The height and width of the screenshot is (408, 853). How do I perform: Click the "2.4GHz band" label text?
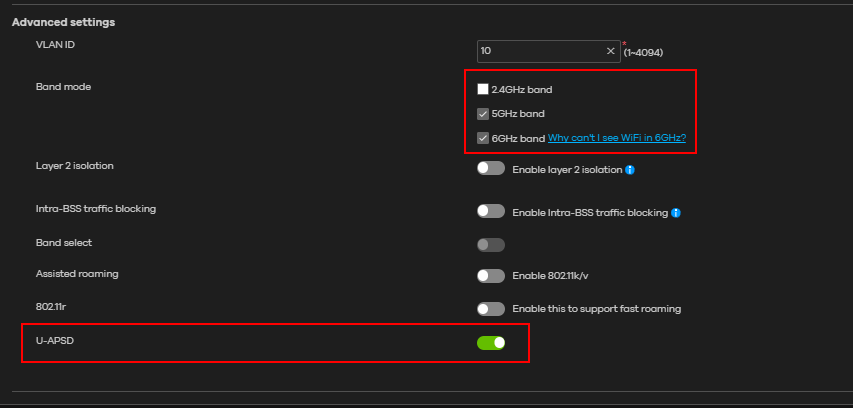(x=521, y=89)
